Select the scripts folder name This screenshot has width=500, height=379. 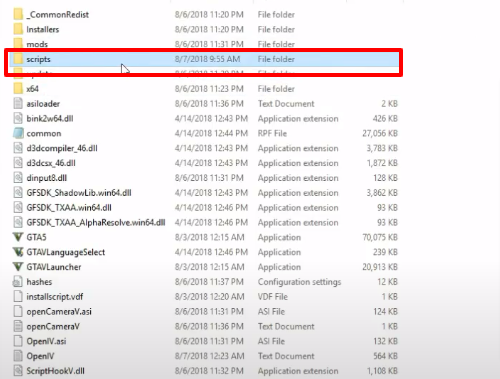point(38,59)
